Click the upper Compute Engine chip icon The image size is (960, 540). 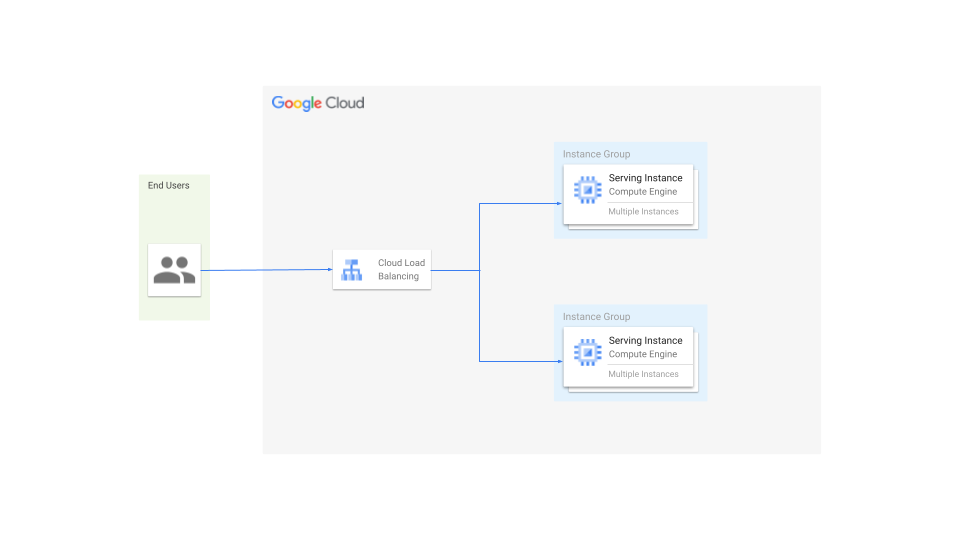point(586,190)
